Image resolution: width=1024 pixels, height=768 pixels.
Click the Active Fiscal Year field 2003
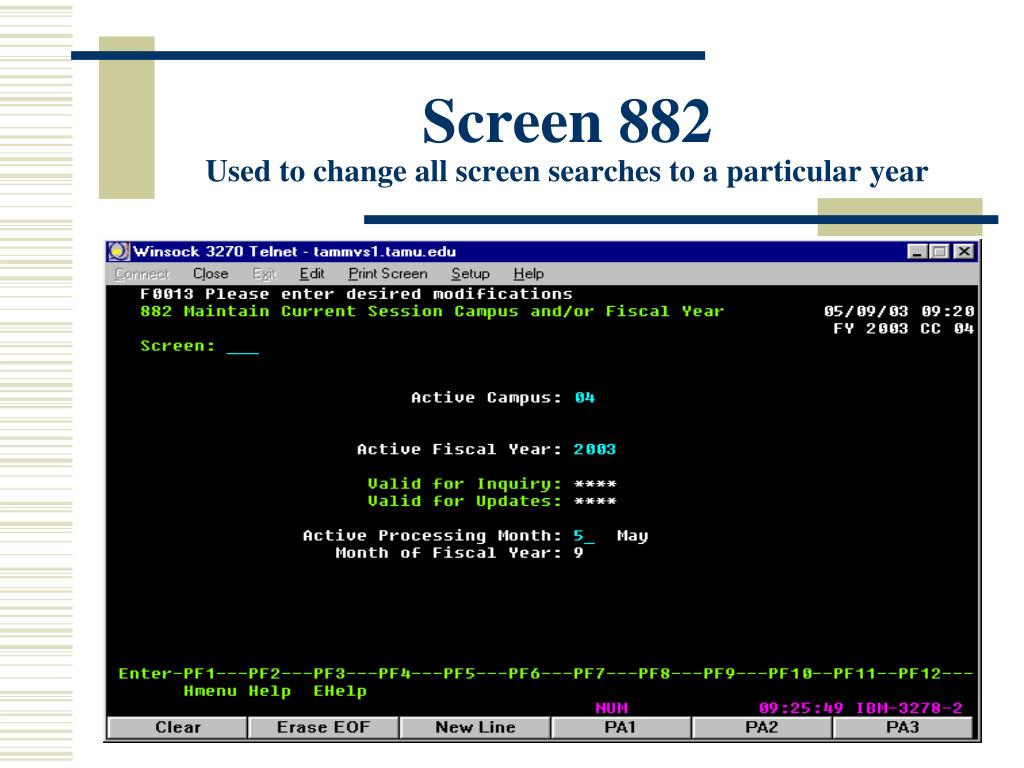click(x=594, y=449)
